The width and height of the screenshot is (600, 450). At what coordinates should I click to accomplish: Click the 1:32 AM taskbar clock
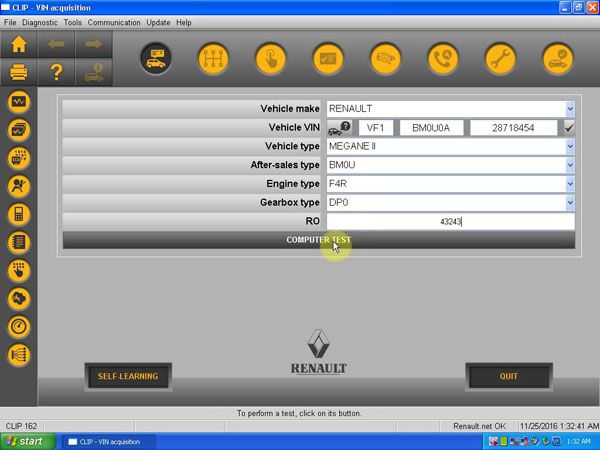[579, 442]
